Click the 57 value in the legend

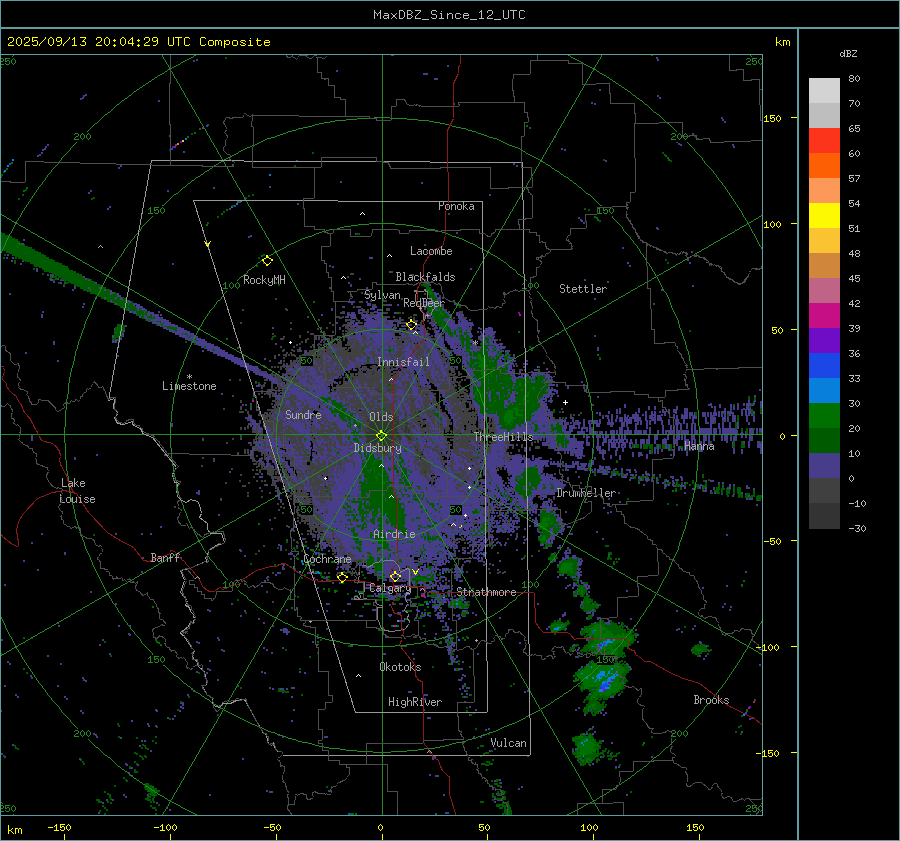[854, 179]
